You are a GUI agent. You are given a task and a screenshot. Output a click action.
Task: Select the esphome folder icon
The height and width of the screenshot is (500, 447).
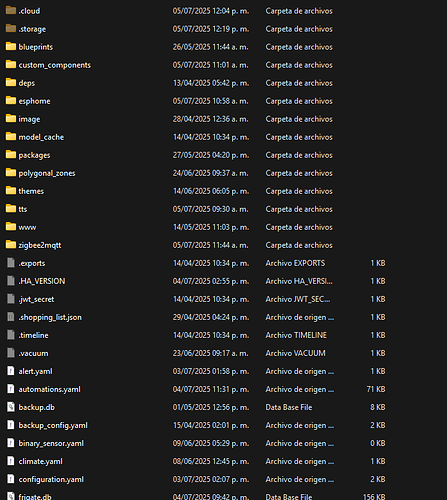[x=11, y=101]
